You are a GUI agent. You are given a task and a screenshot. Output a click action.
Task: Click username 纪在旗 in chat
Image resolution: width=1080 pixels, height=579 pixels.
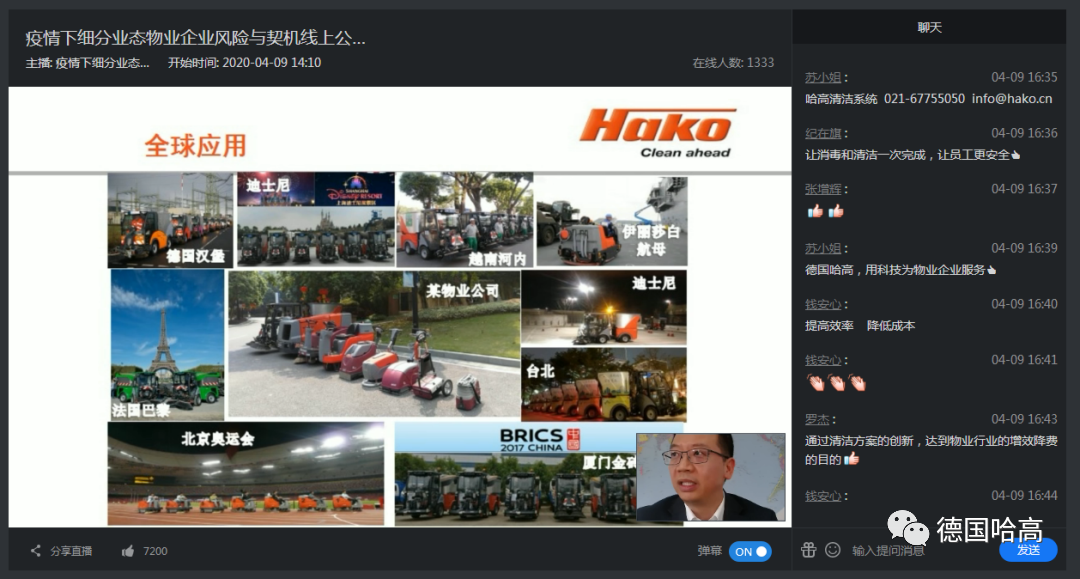pos(823,134)
